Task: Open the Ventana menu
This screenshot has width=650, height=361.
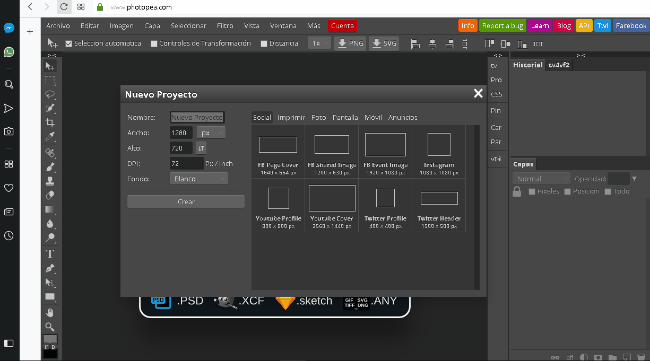Action: pyautogui.click(x=283, y=26)
